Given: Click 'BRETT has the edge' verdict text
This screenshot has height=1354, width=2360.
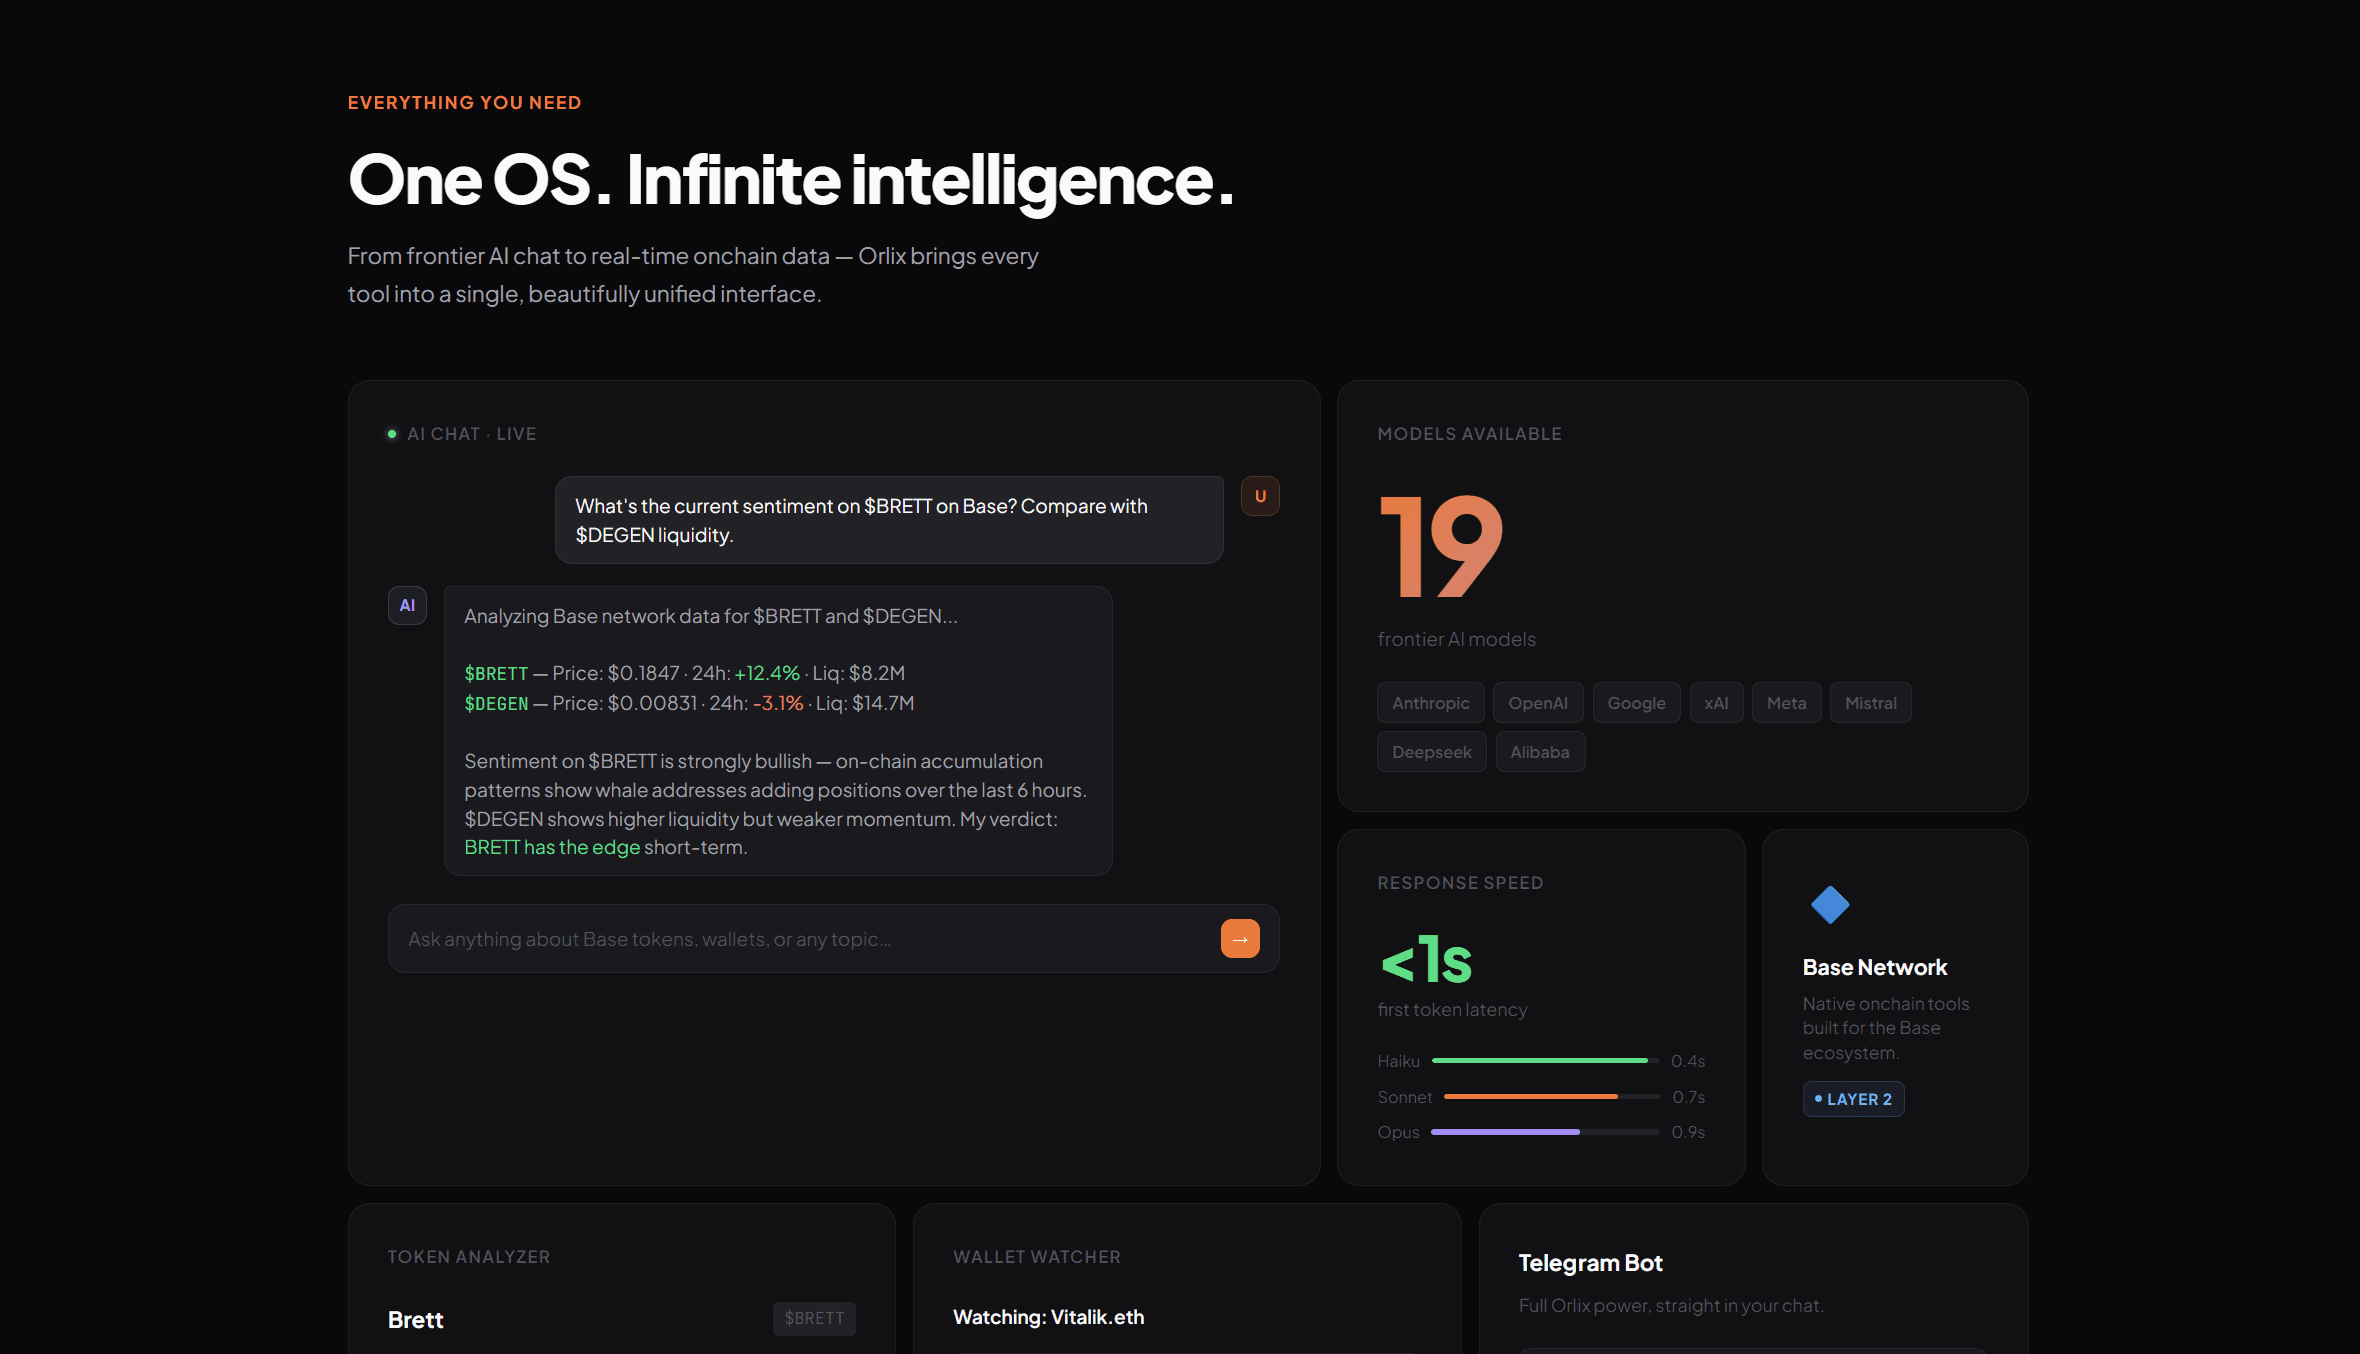Looking at the screenshot, I should coord(552,847).
